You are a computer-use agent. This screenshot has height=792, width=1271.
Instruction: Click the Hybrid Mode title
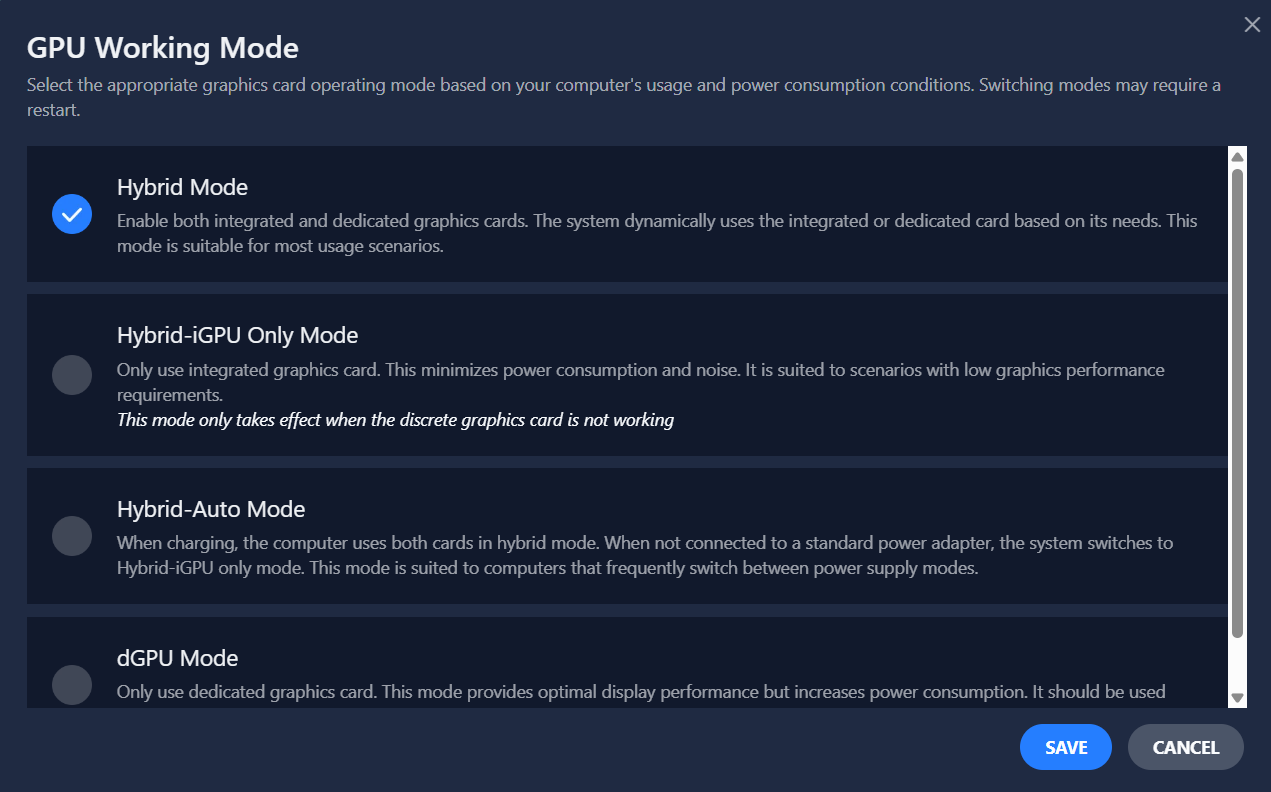coord(182,187)
